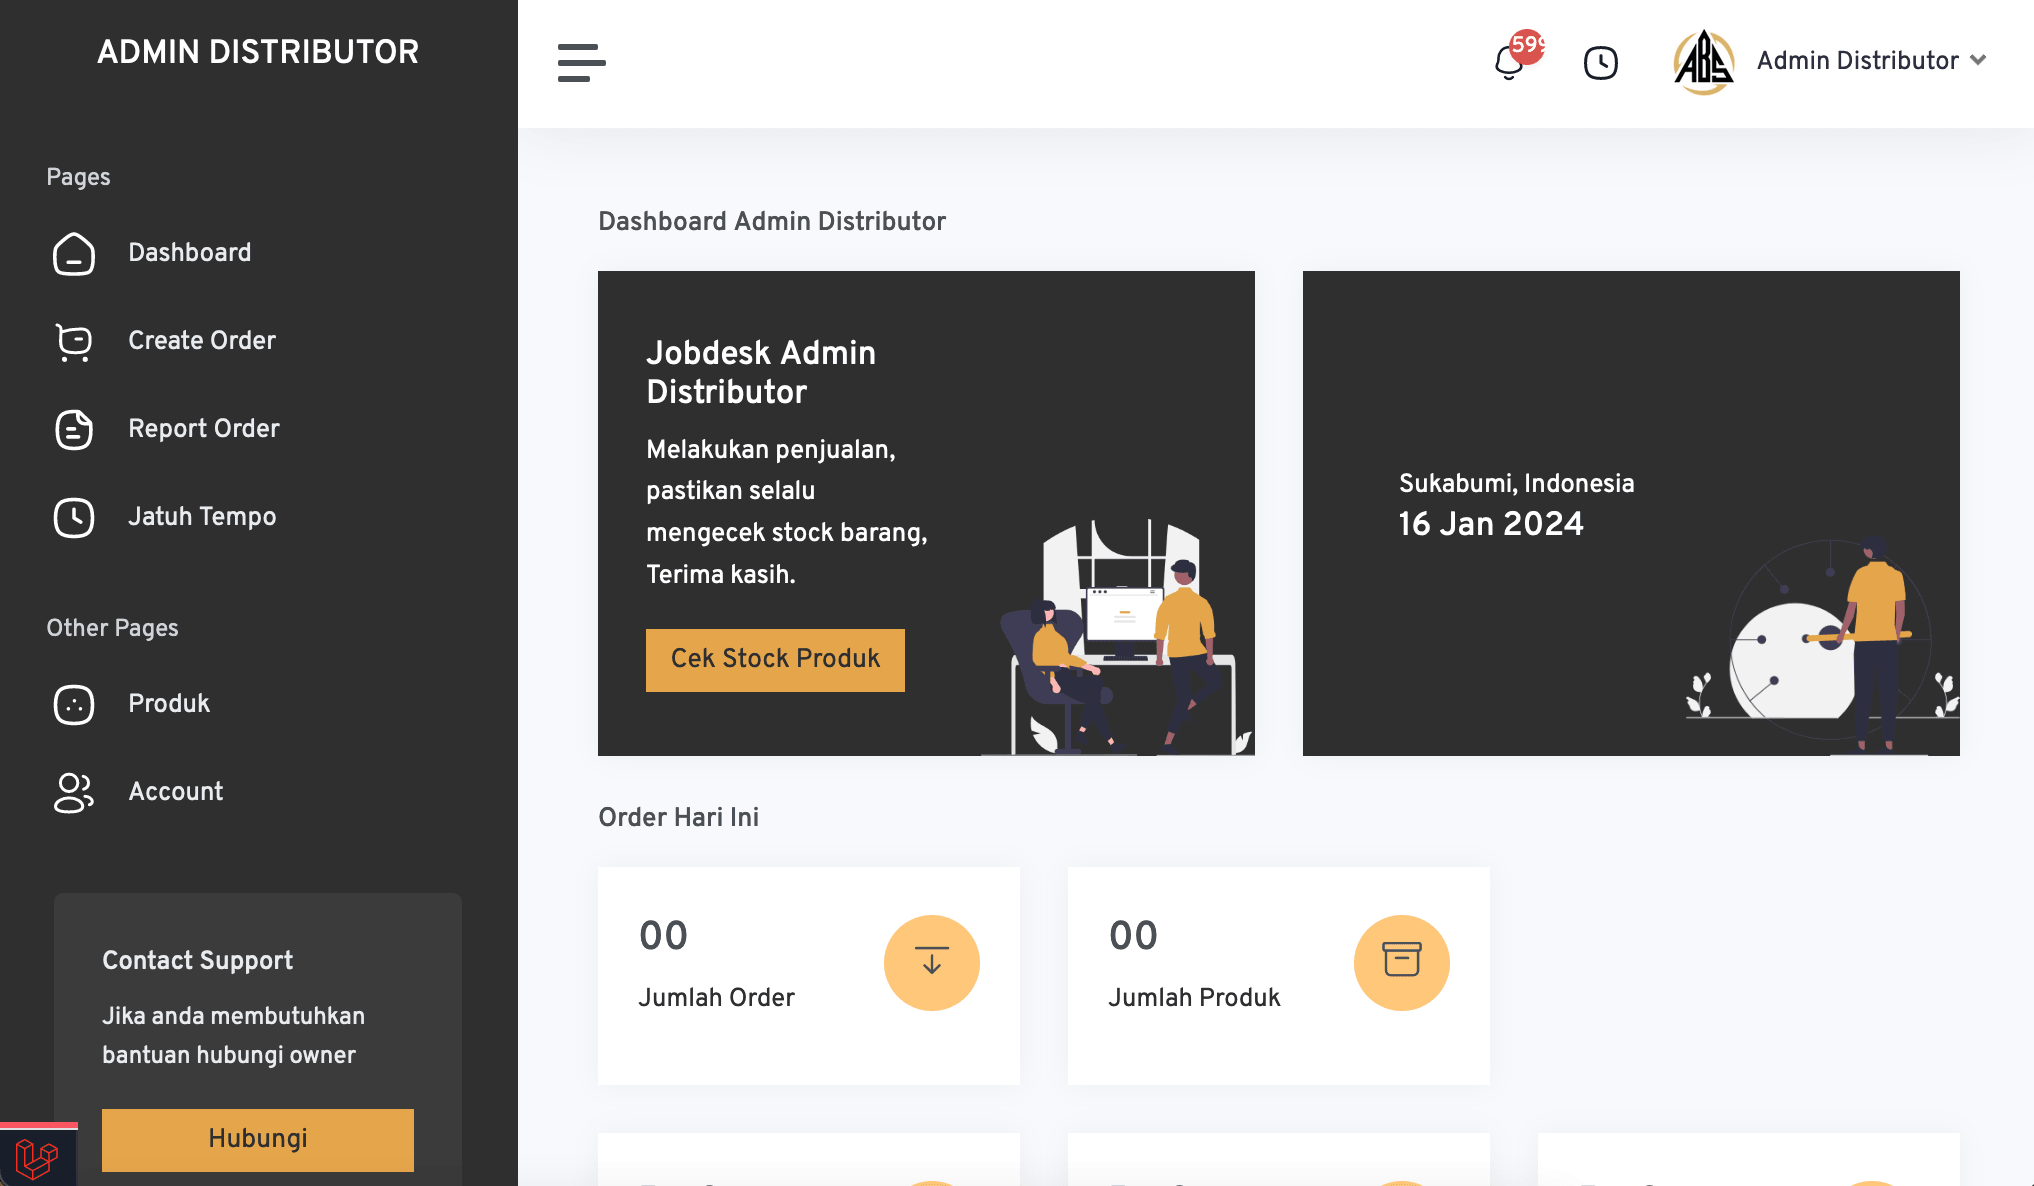Open the notification badge showing 599
Viewport: 2034px width, 1186px height.
coord(1529,45)
